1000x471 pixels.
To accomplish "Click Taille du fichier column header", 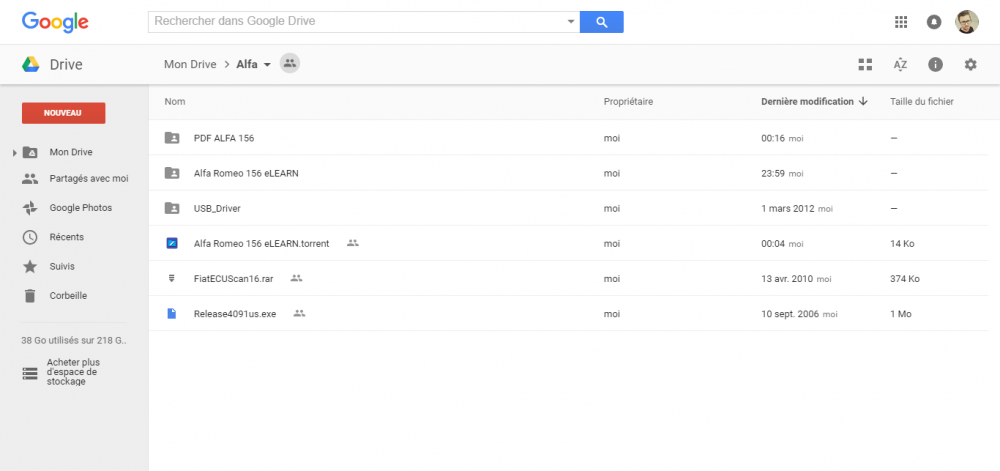I will pos(922,102).
